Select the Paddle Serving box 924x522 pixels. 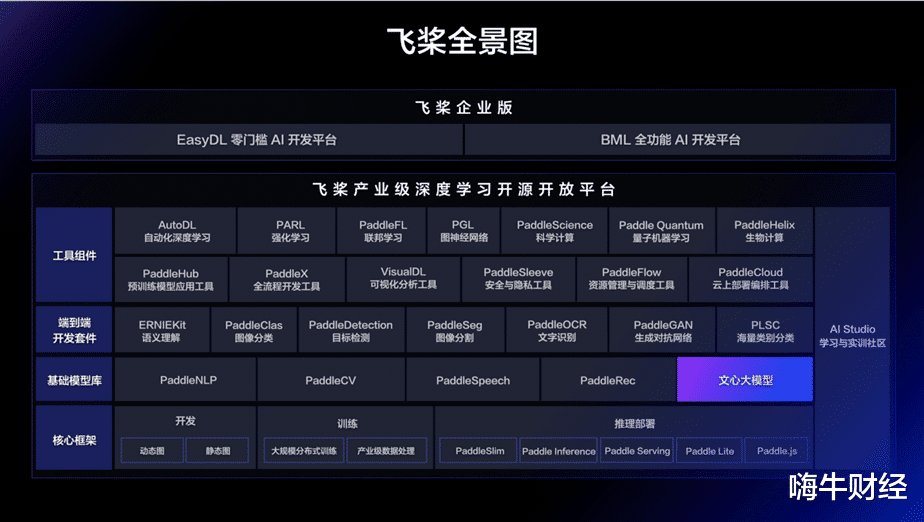point(637,451)
